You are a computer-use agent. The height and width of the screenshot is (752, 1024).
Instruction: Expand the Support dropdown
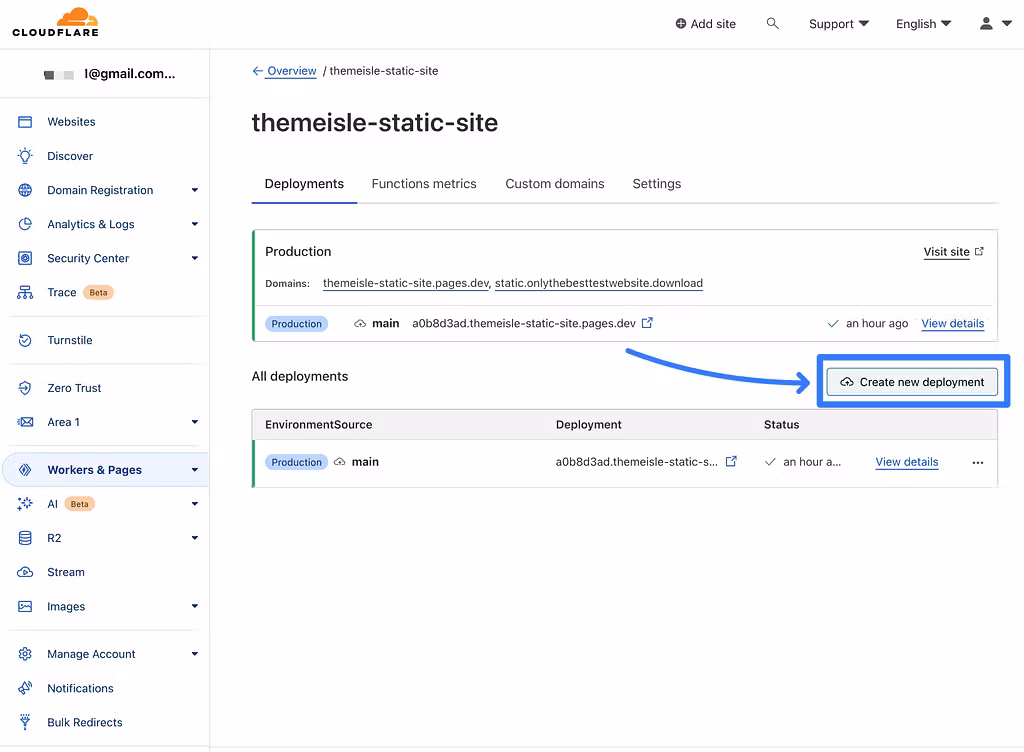838,23
